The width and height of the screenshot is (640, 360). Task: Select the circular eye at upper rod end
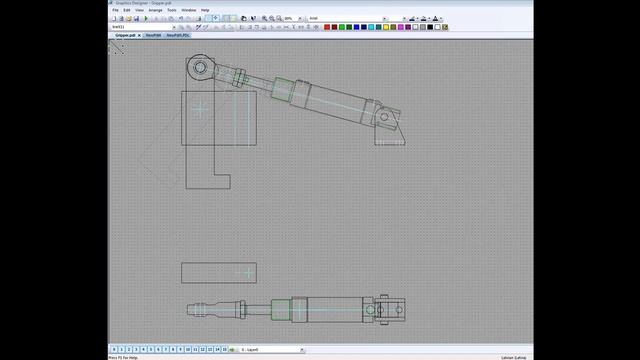click(200, 67)
